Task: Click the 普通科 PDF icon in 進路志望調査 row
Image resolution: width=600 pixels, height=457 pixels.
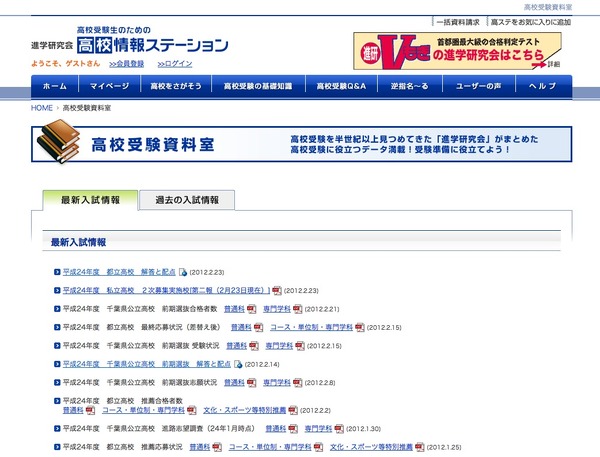Action: (x=293, y=429)
